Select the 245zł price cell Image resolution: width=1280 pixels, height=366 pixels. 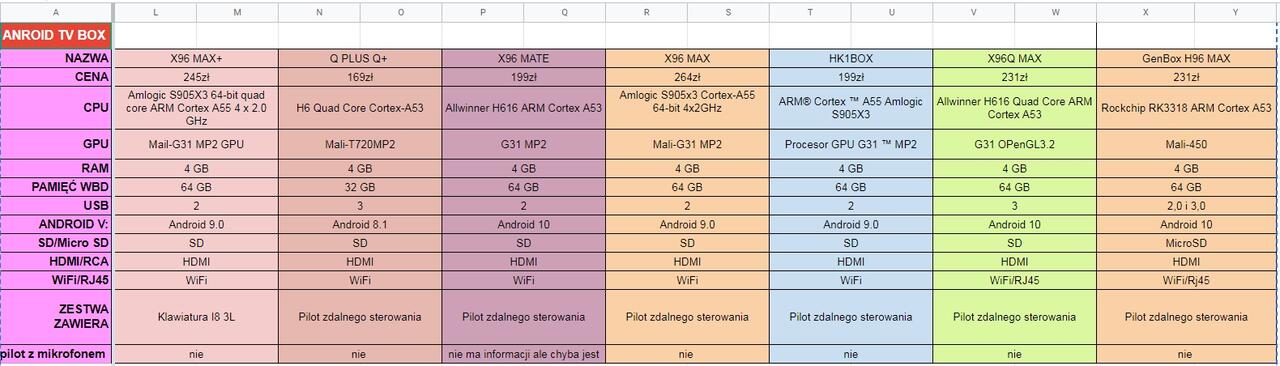pyautogui.click(x=196, y=77)
